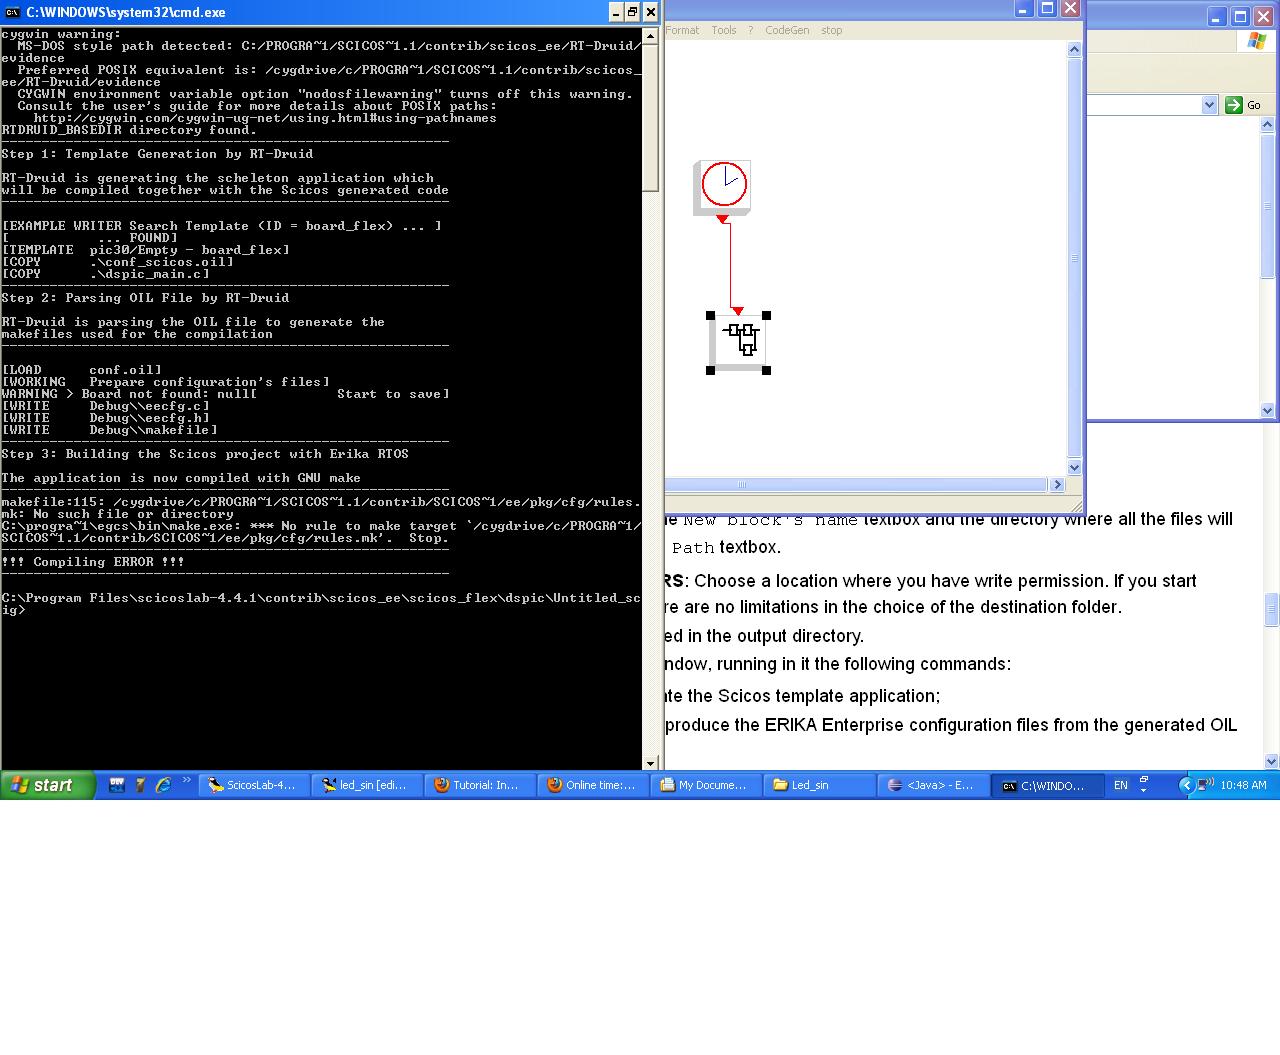Click 'Step 2: Parsing OIL File' line
Image resolution: width=1280 pixels, height=1055 pixels.
pos(145,298)
